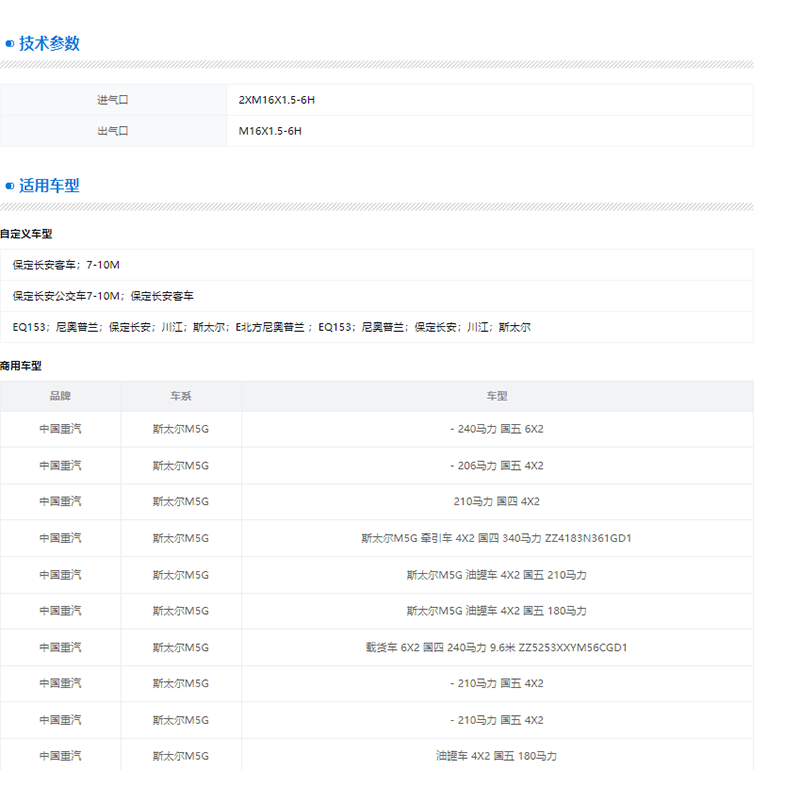
Task: Click the 车型 column header
Action: tap(497, 396)
